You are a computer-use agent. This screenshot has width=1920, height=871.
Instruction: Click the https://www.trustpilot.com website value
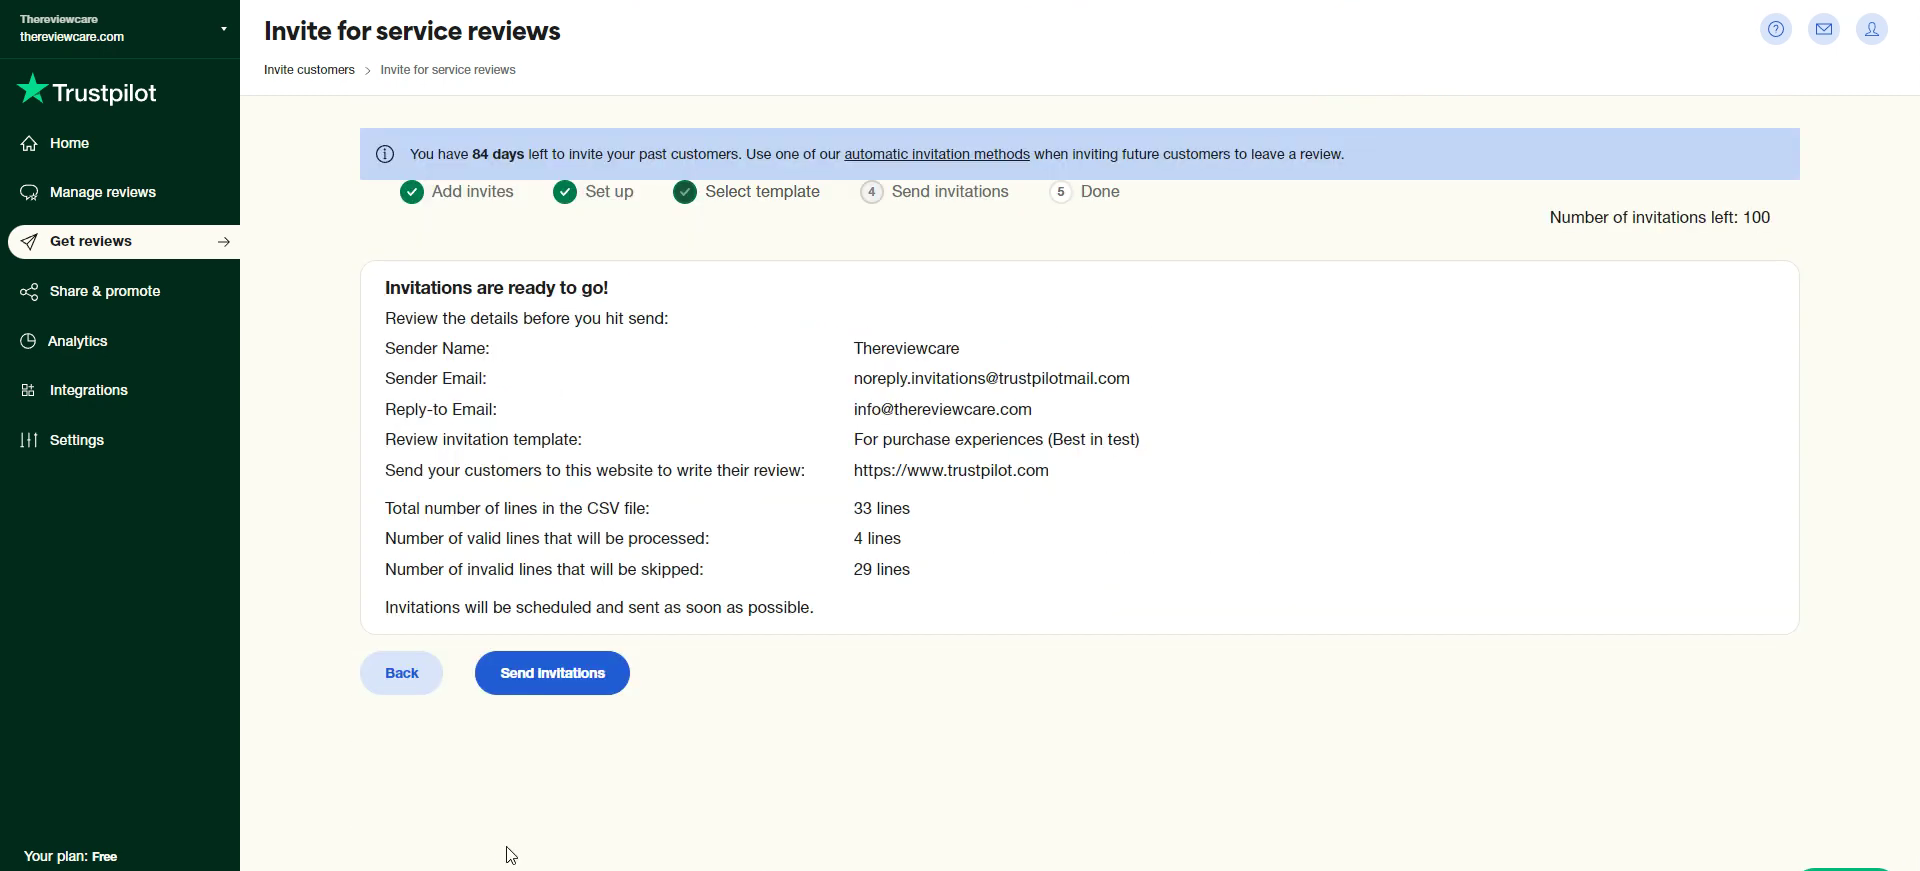click(x=951, y=471)
